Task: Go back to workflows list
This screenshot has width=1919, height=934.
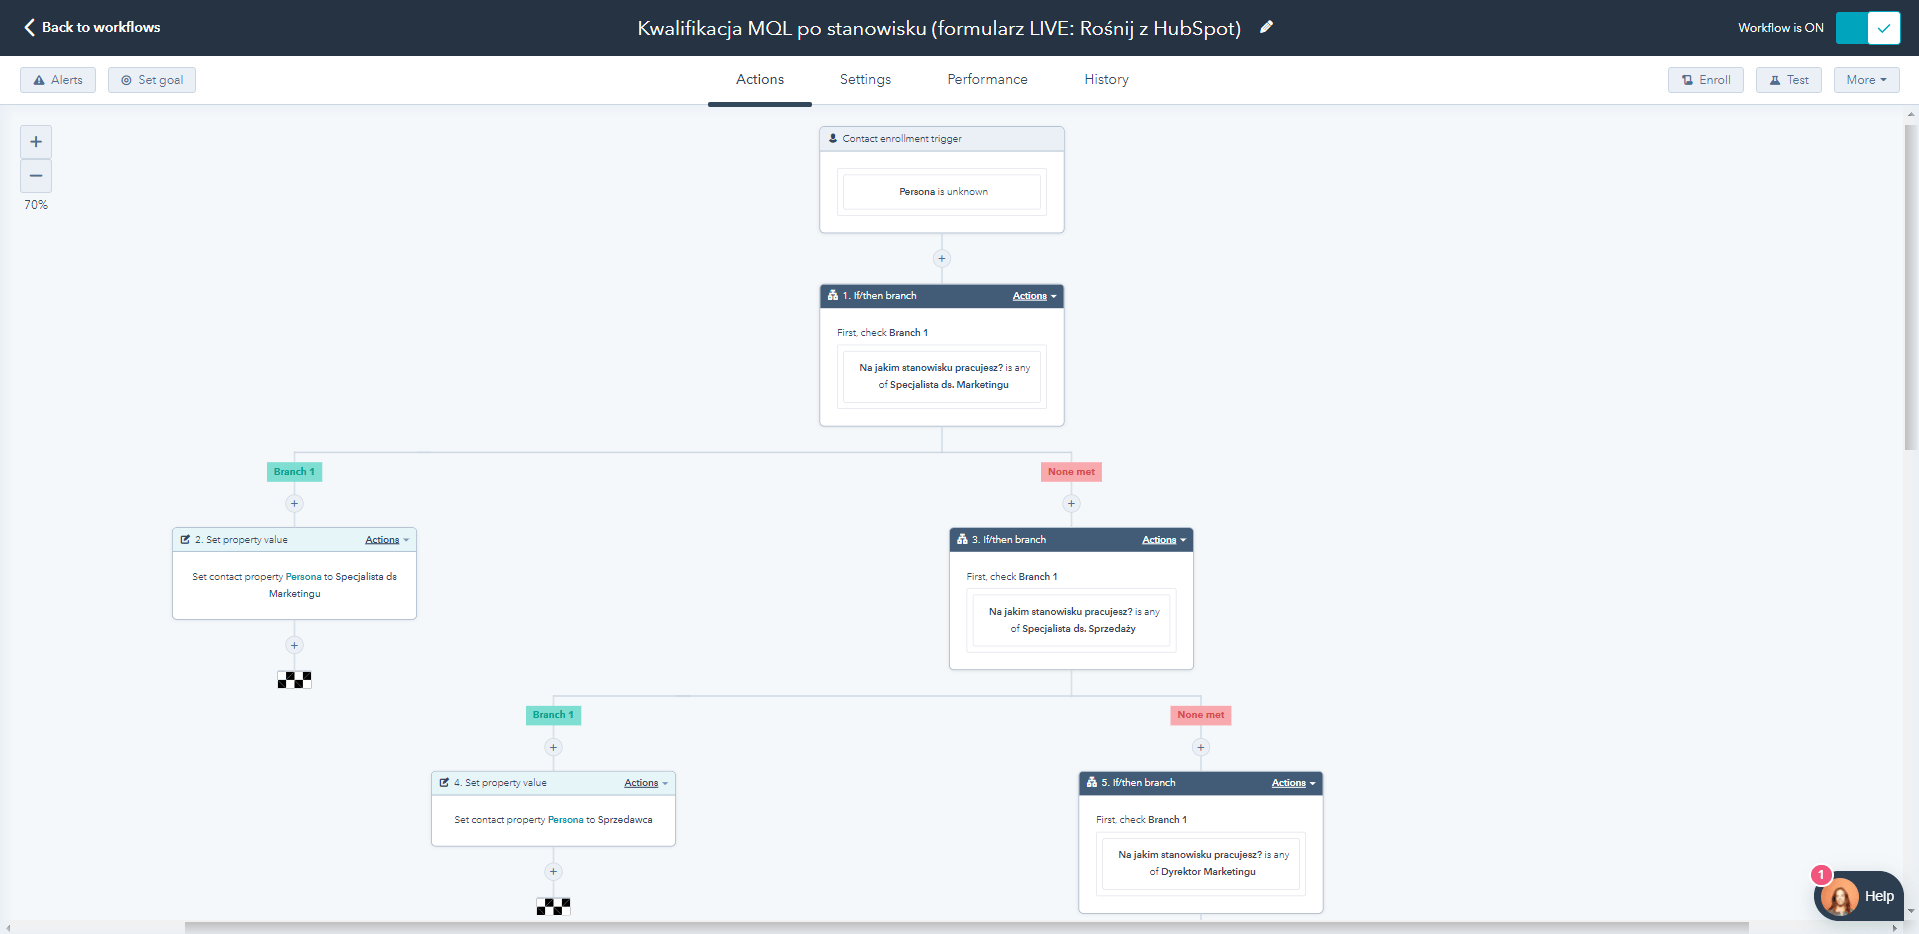Action: click(x=92, y=27)
